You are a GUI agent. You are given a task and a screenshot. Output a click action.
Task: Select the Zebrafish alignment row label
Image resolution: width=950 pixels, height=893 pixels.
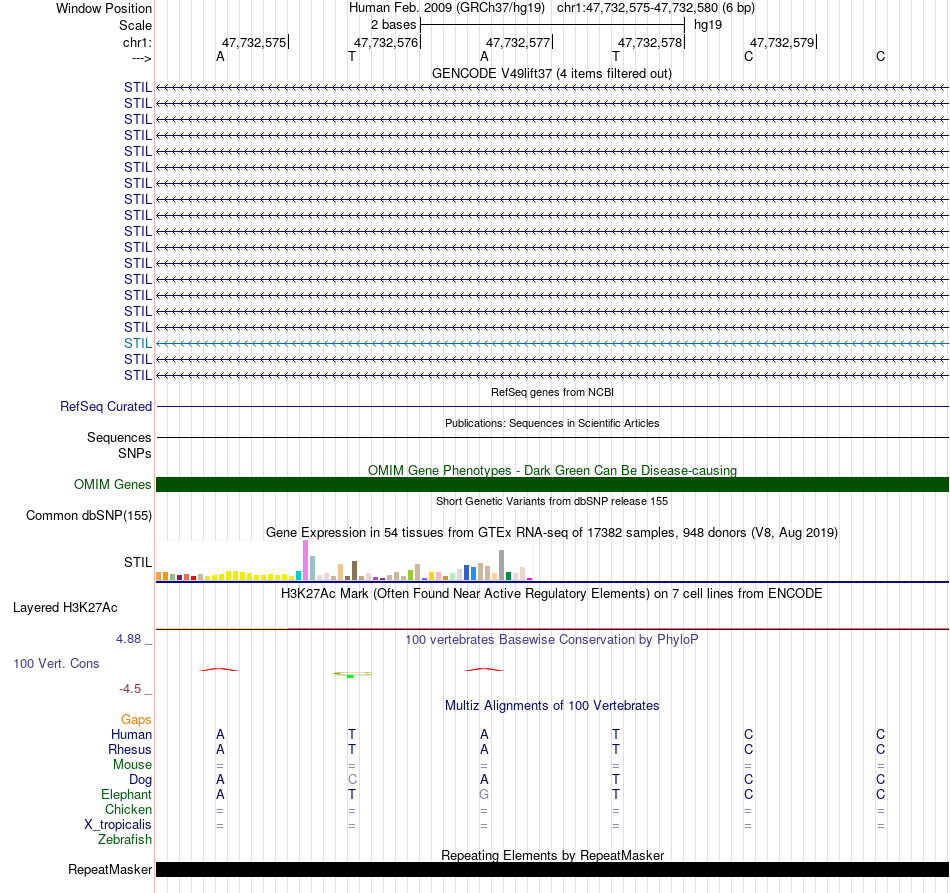tap(125, 839)
